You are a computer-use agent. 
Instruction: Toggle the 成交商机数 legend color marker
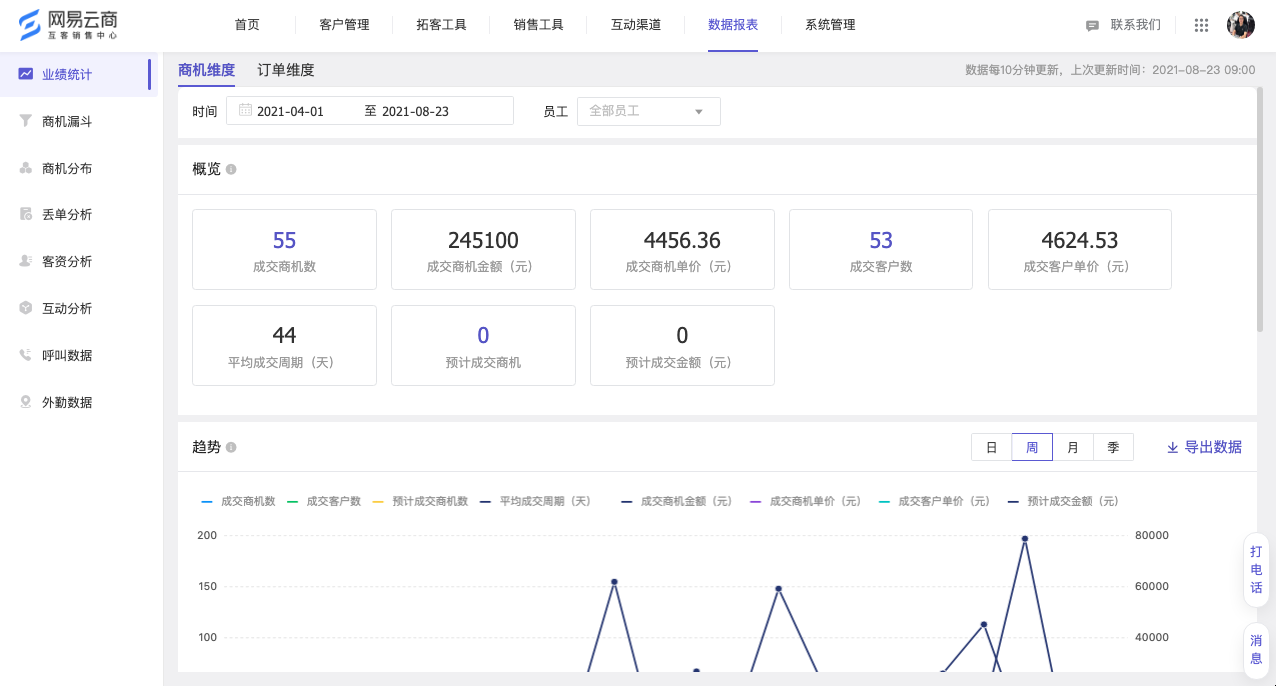click(x=207, y=501)
